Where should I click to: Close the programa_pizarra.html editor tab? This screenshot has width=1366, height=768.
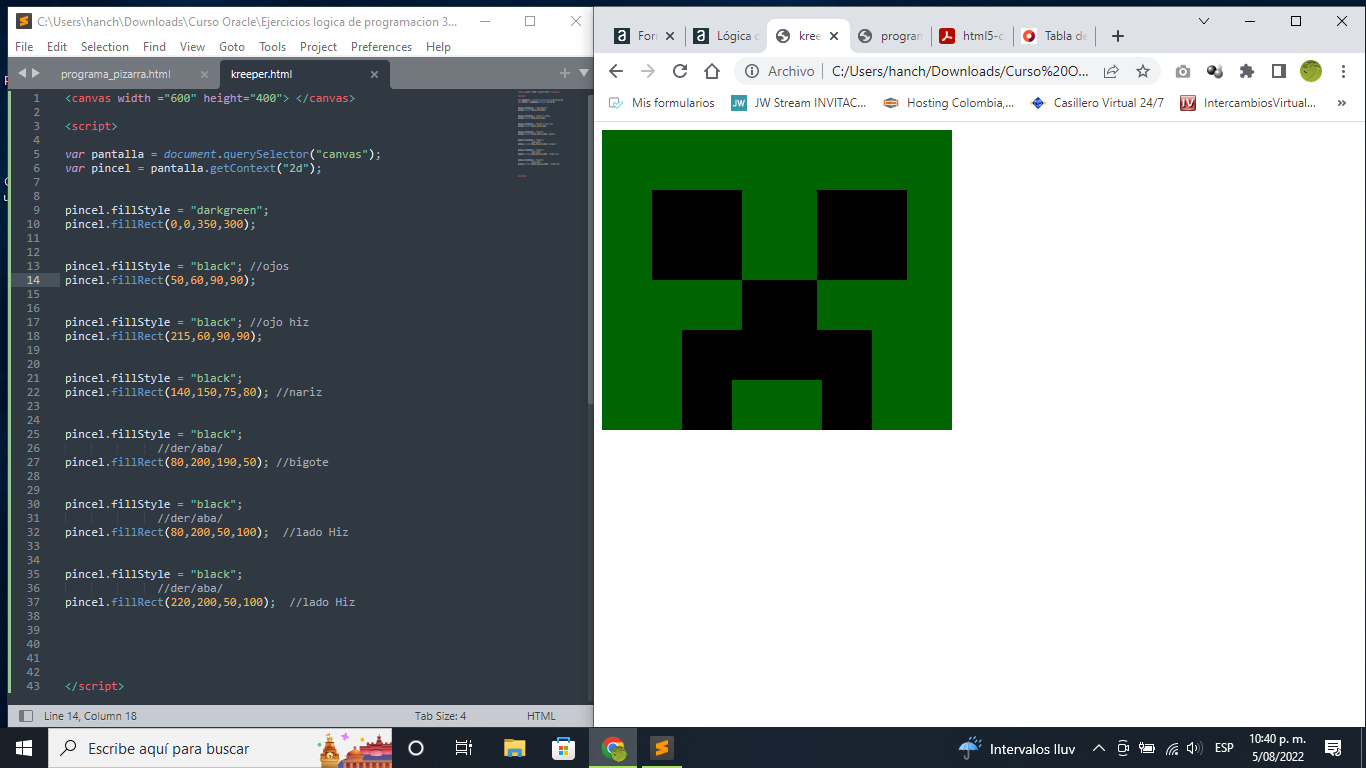[x=204, y=74]
